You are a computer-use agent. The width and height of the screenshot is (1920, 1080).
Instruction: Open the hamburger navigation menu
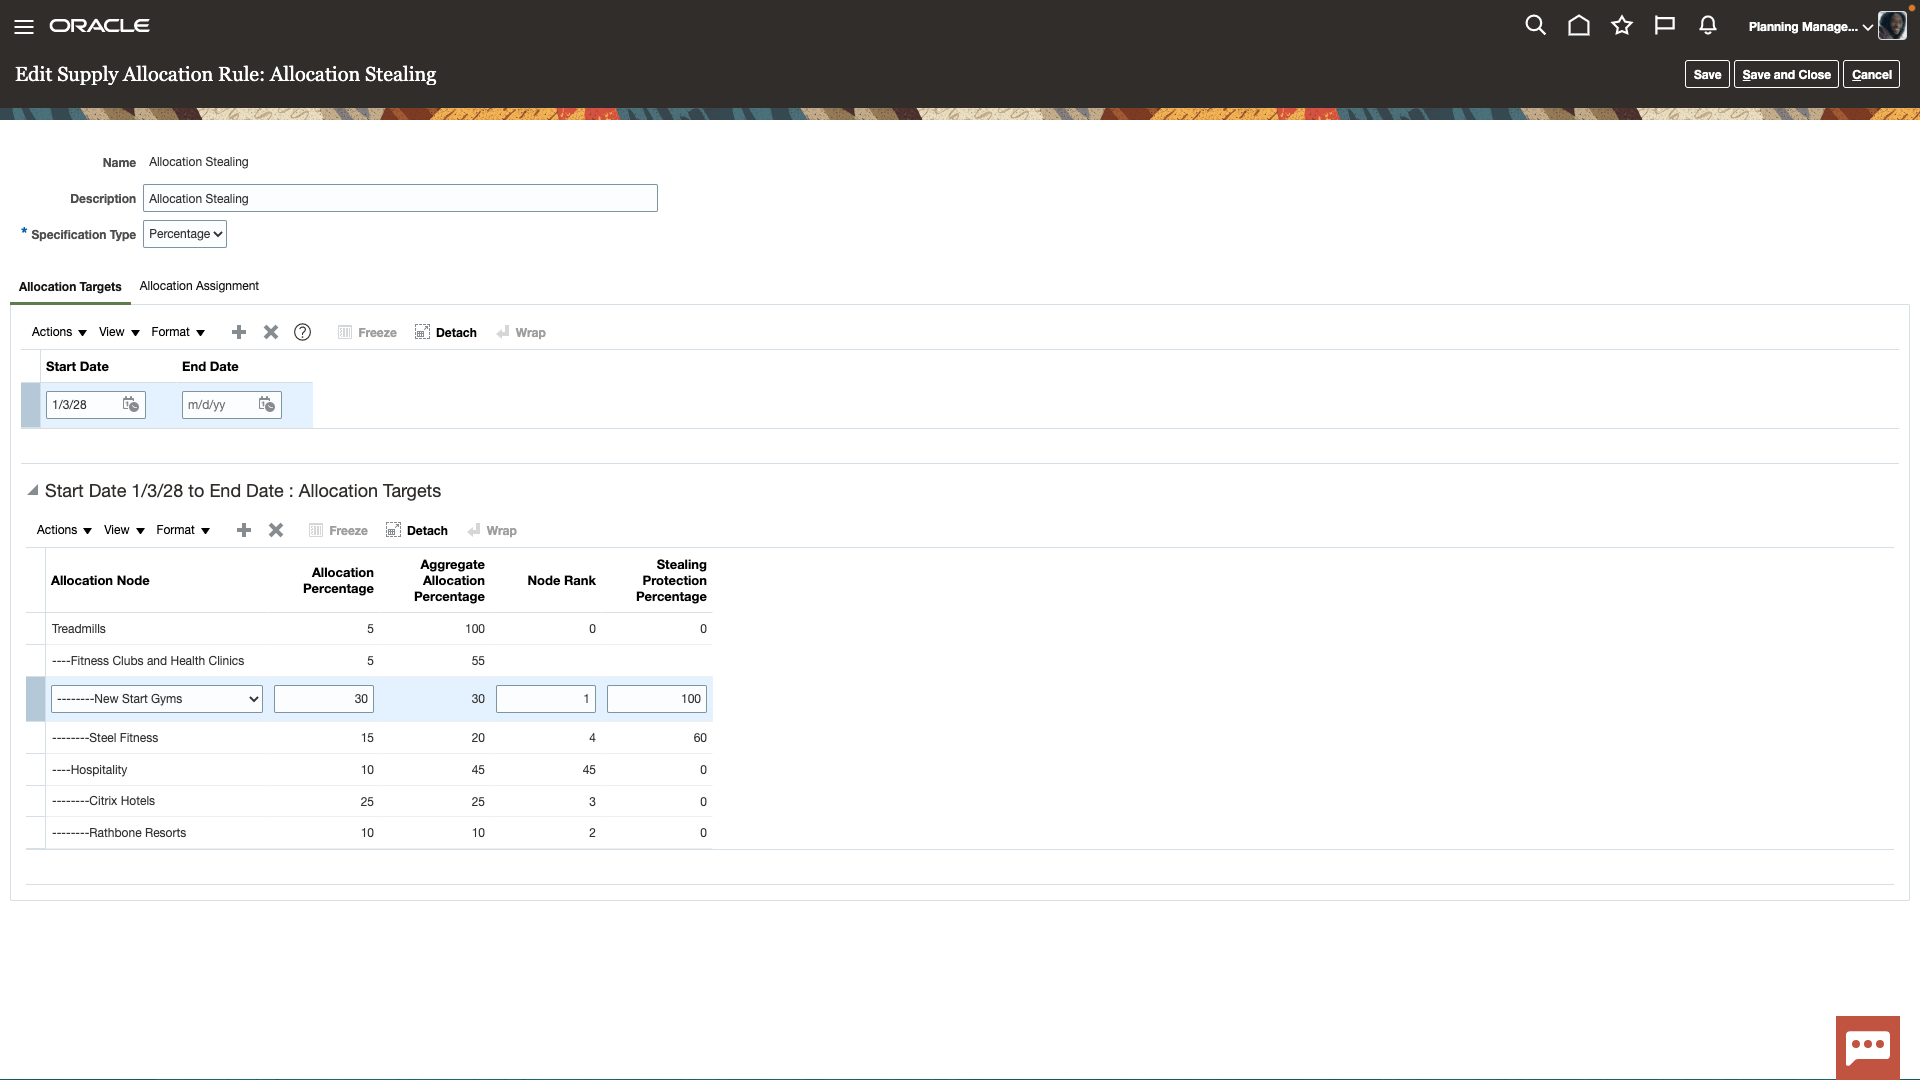pyautogui.click(x=24, y=27)
